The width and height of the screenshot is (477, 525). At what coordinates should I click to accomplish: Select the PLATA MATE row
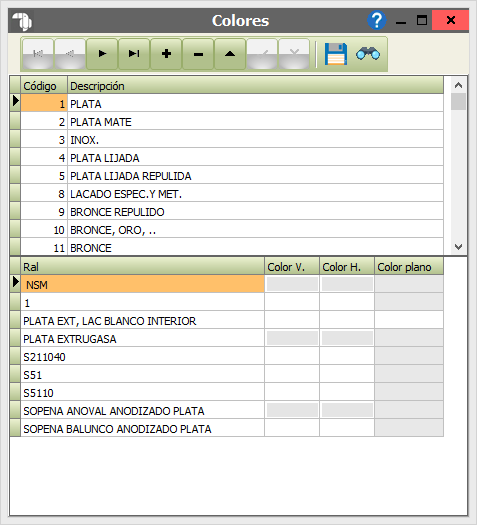[x=232, y=122]
